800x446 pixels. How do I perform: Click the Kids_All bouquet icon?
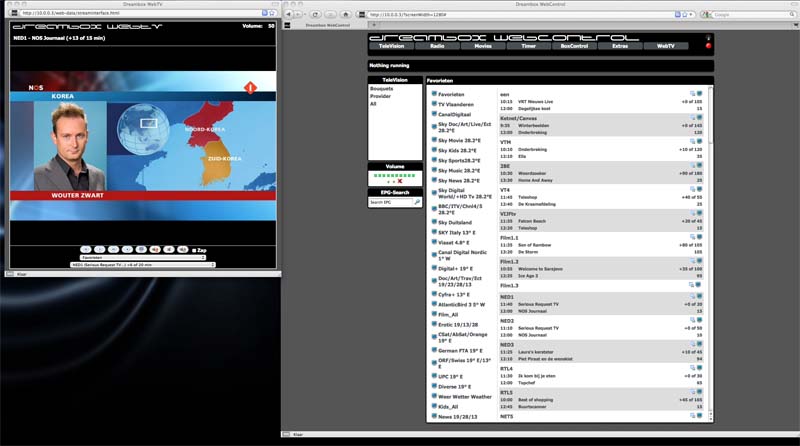coord(434,406)
